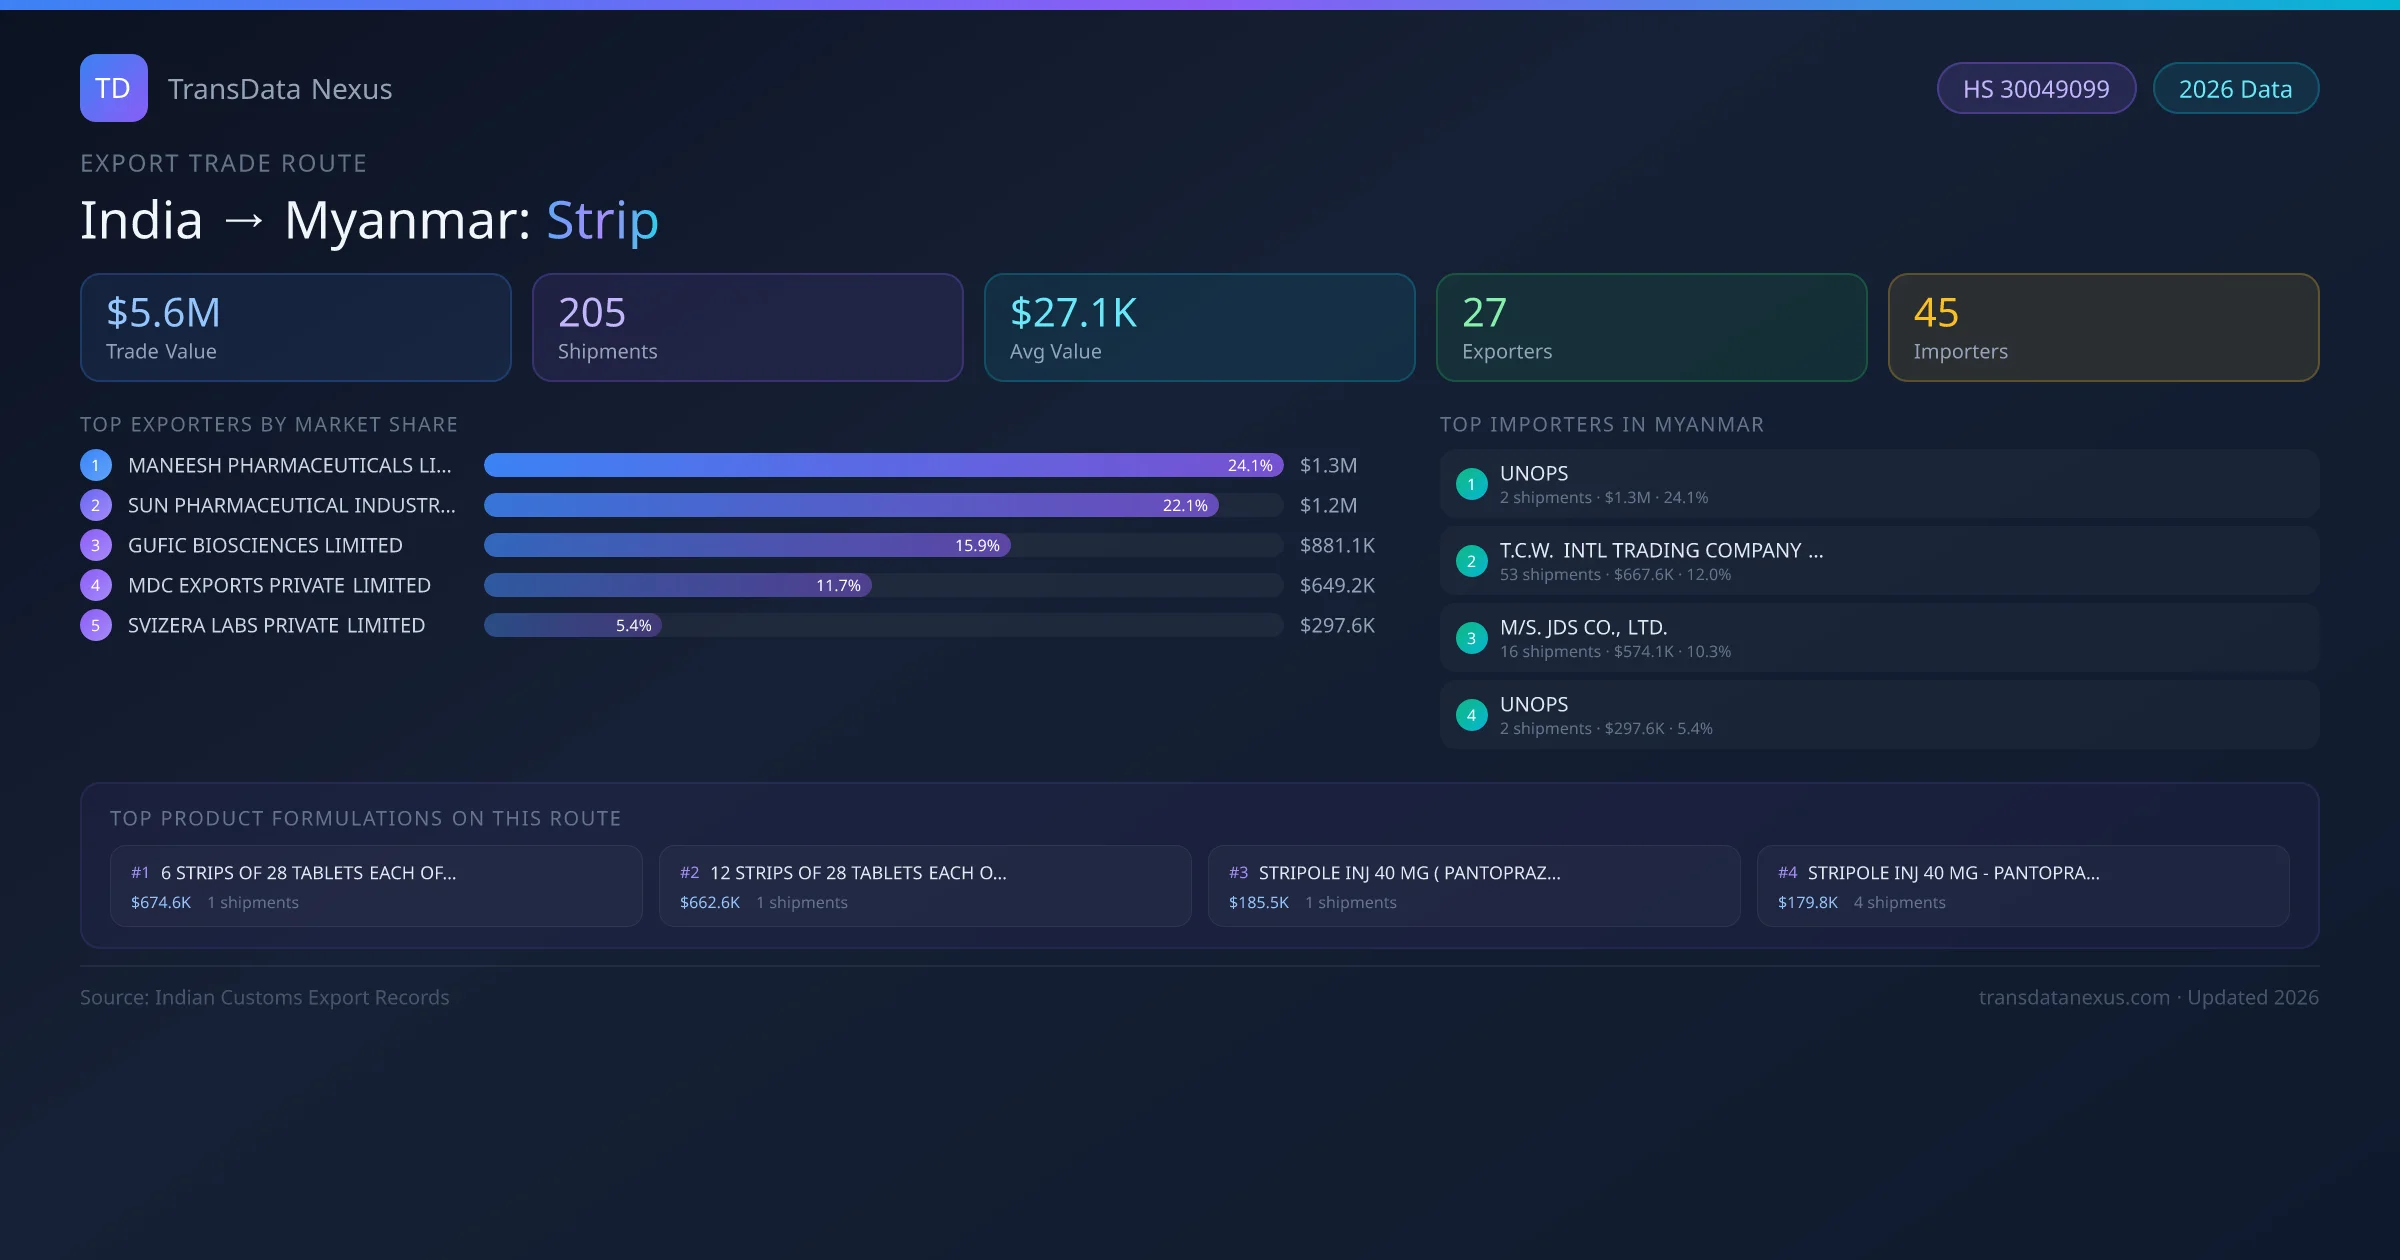2400x1260 pixels.
Task: Click rank 5 badge beside Svizera Labs
Action: click(x=96, y=625)
